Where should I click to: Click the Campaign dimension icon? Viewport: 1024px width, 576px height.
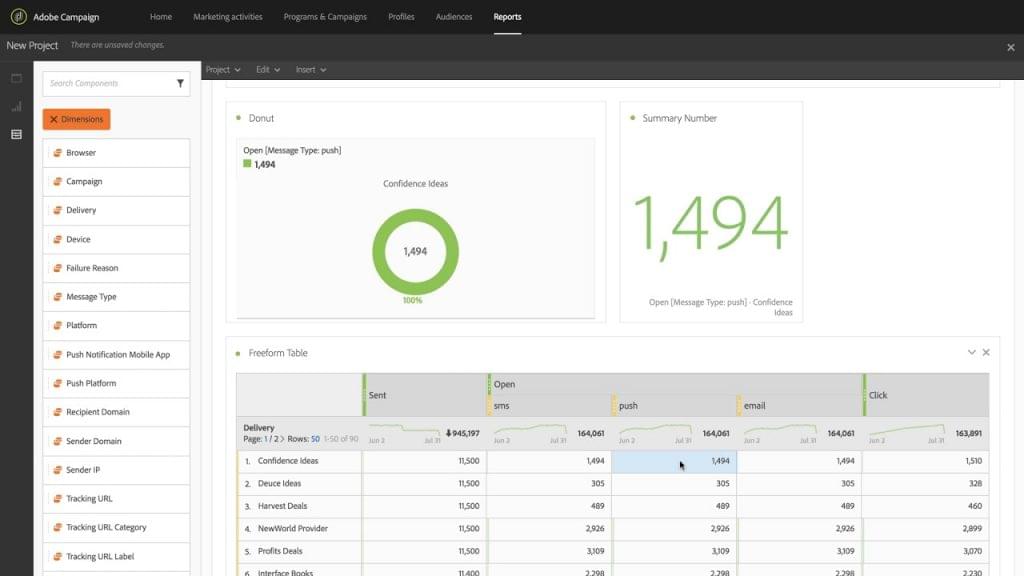[57, 182]
